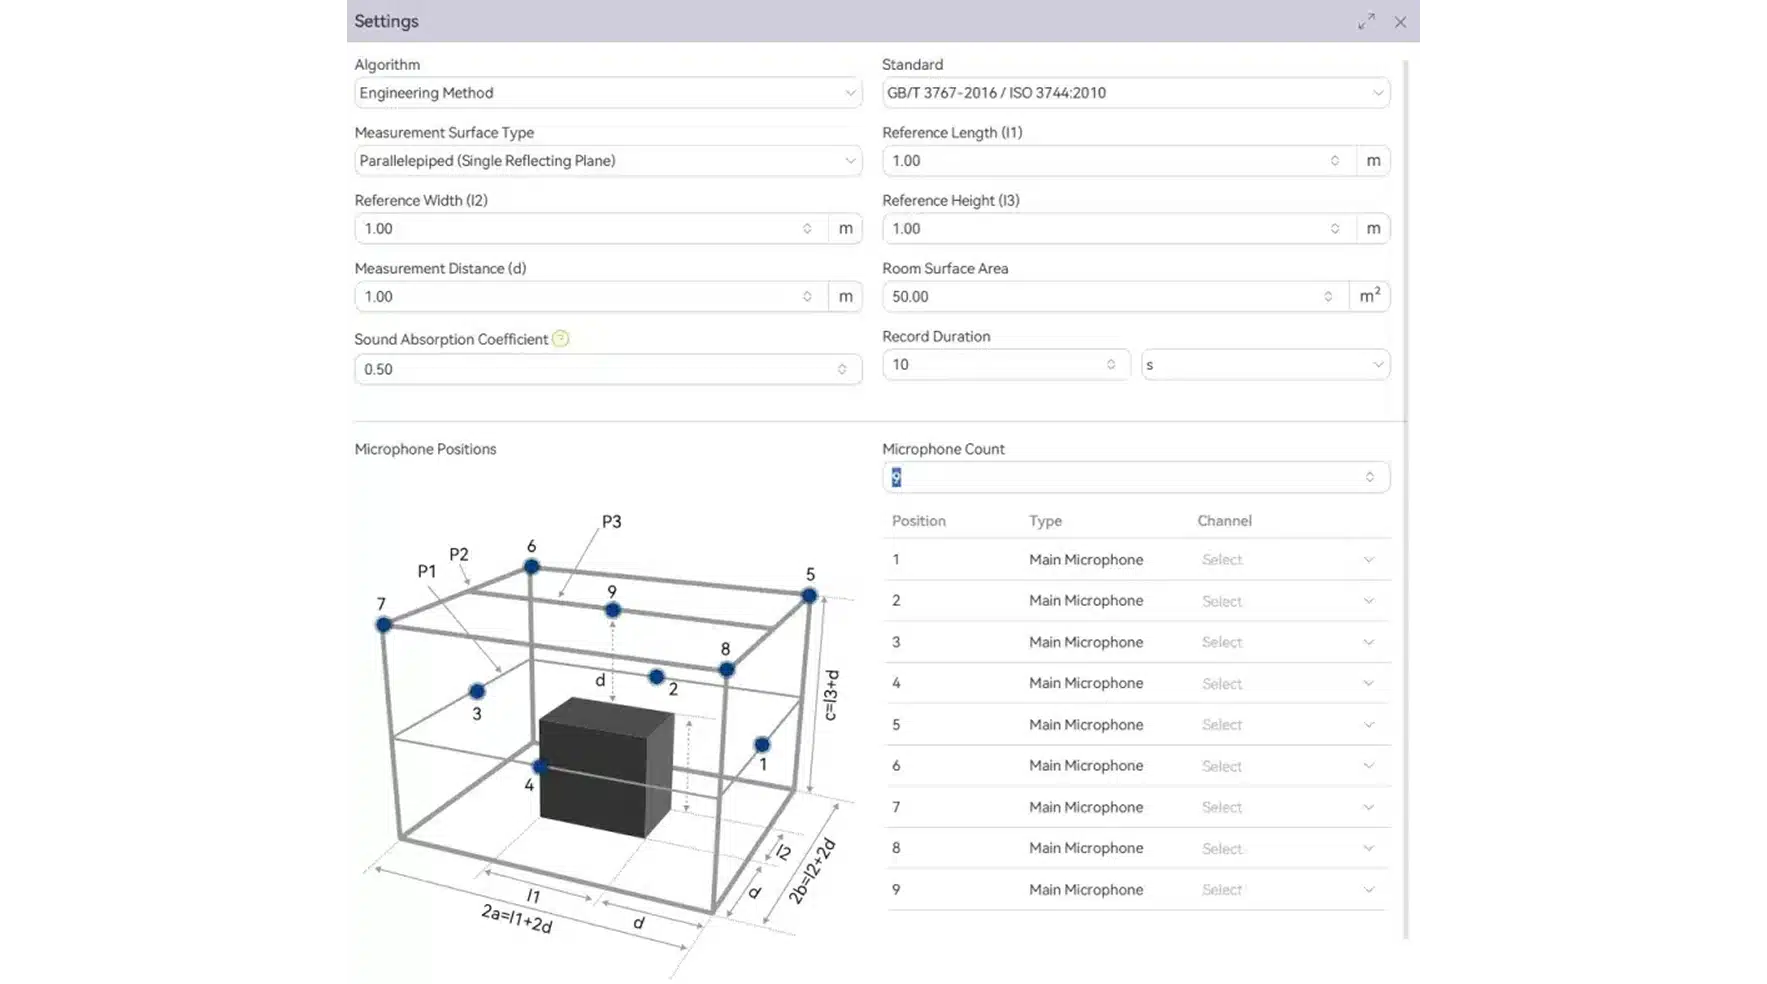Select channel for microphone position 1
The image size is (1767, 984).
click(x=1288, y=560)
